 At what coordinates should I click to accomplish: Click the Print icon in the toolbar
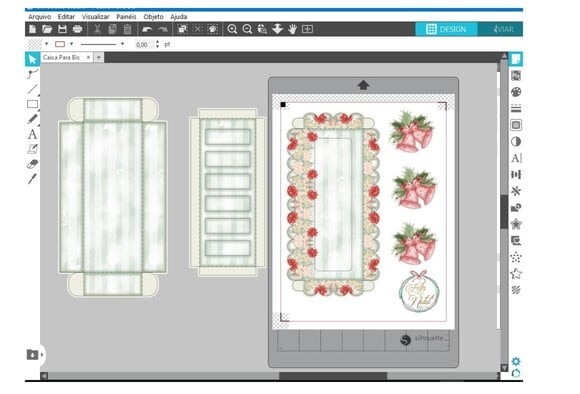coord(77,29)
